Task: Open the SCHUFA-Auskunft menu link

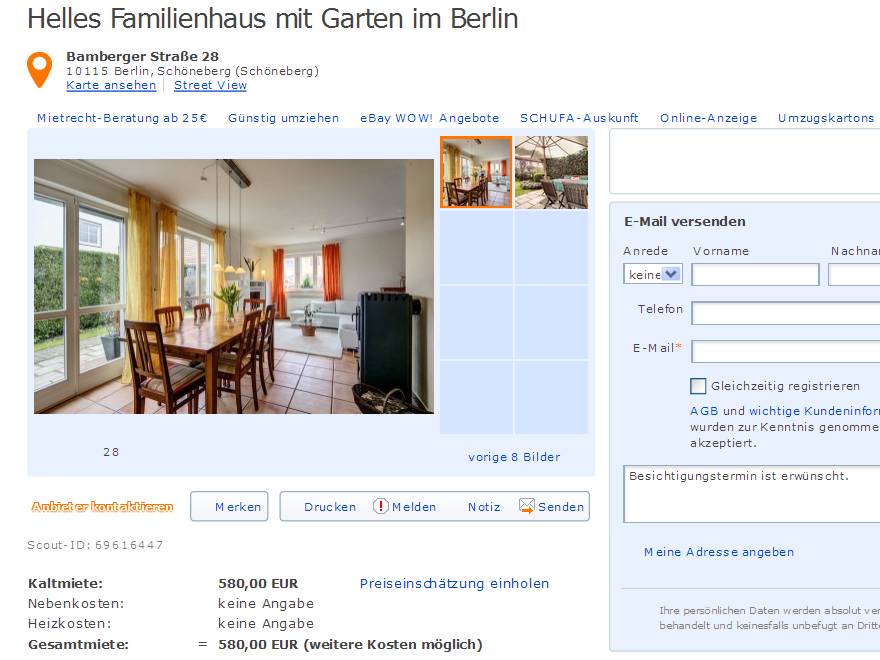Action: coord(579,118)
